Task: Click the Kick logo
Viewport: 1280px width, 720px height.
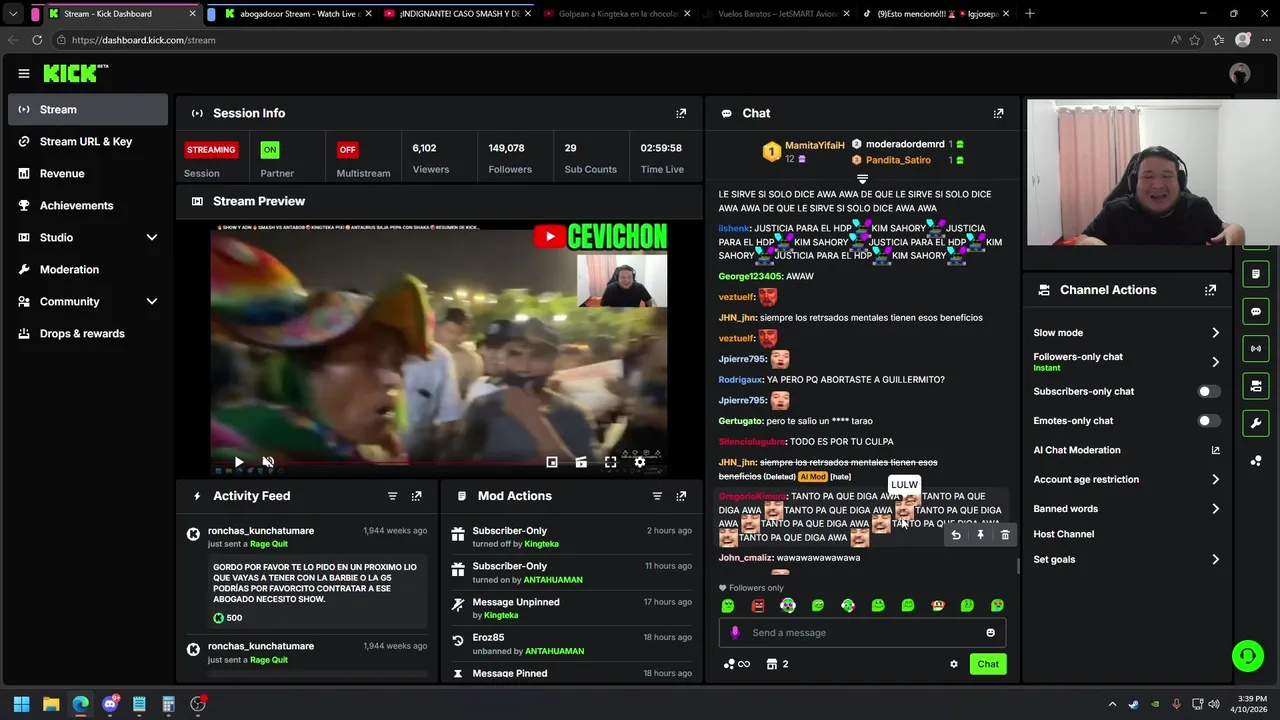Action: coord(75,73)
